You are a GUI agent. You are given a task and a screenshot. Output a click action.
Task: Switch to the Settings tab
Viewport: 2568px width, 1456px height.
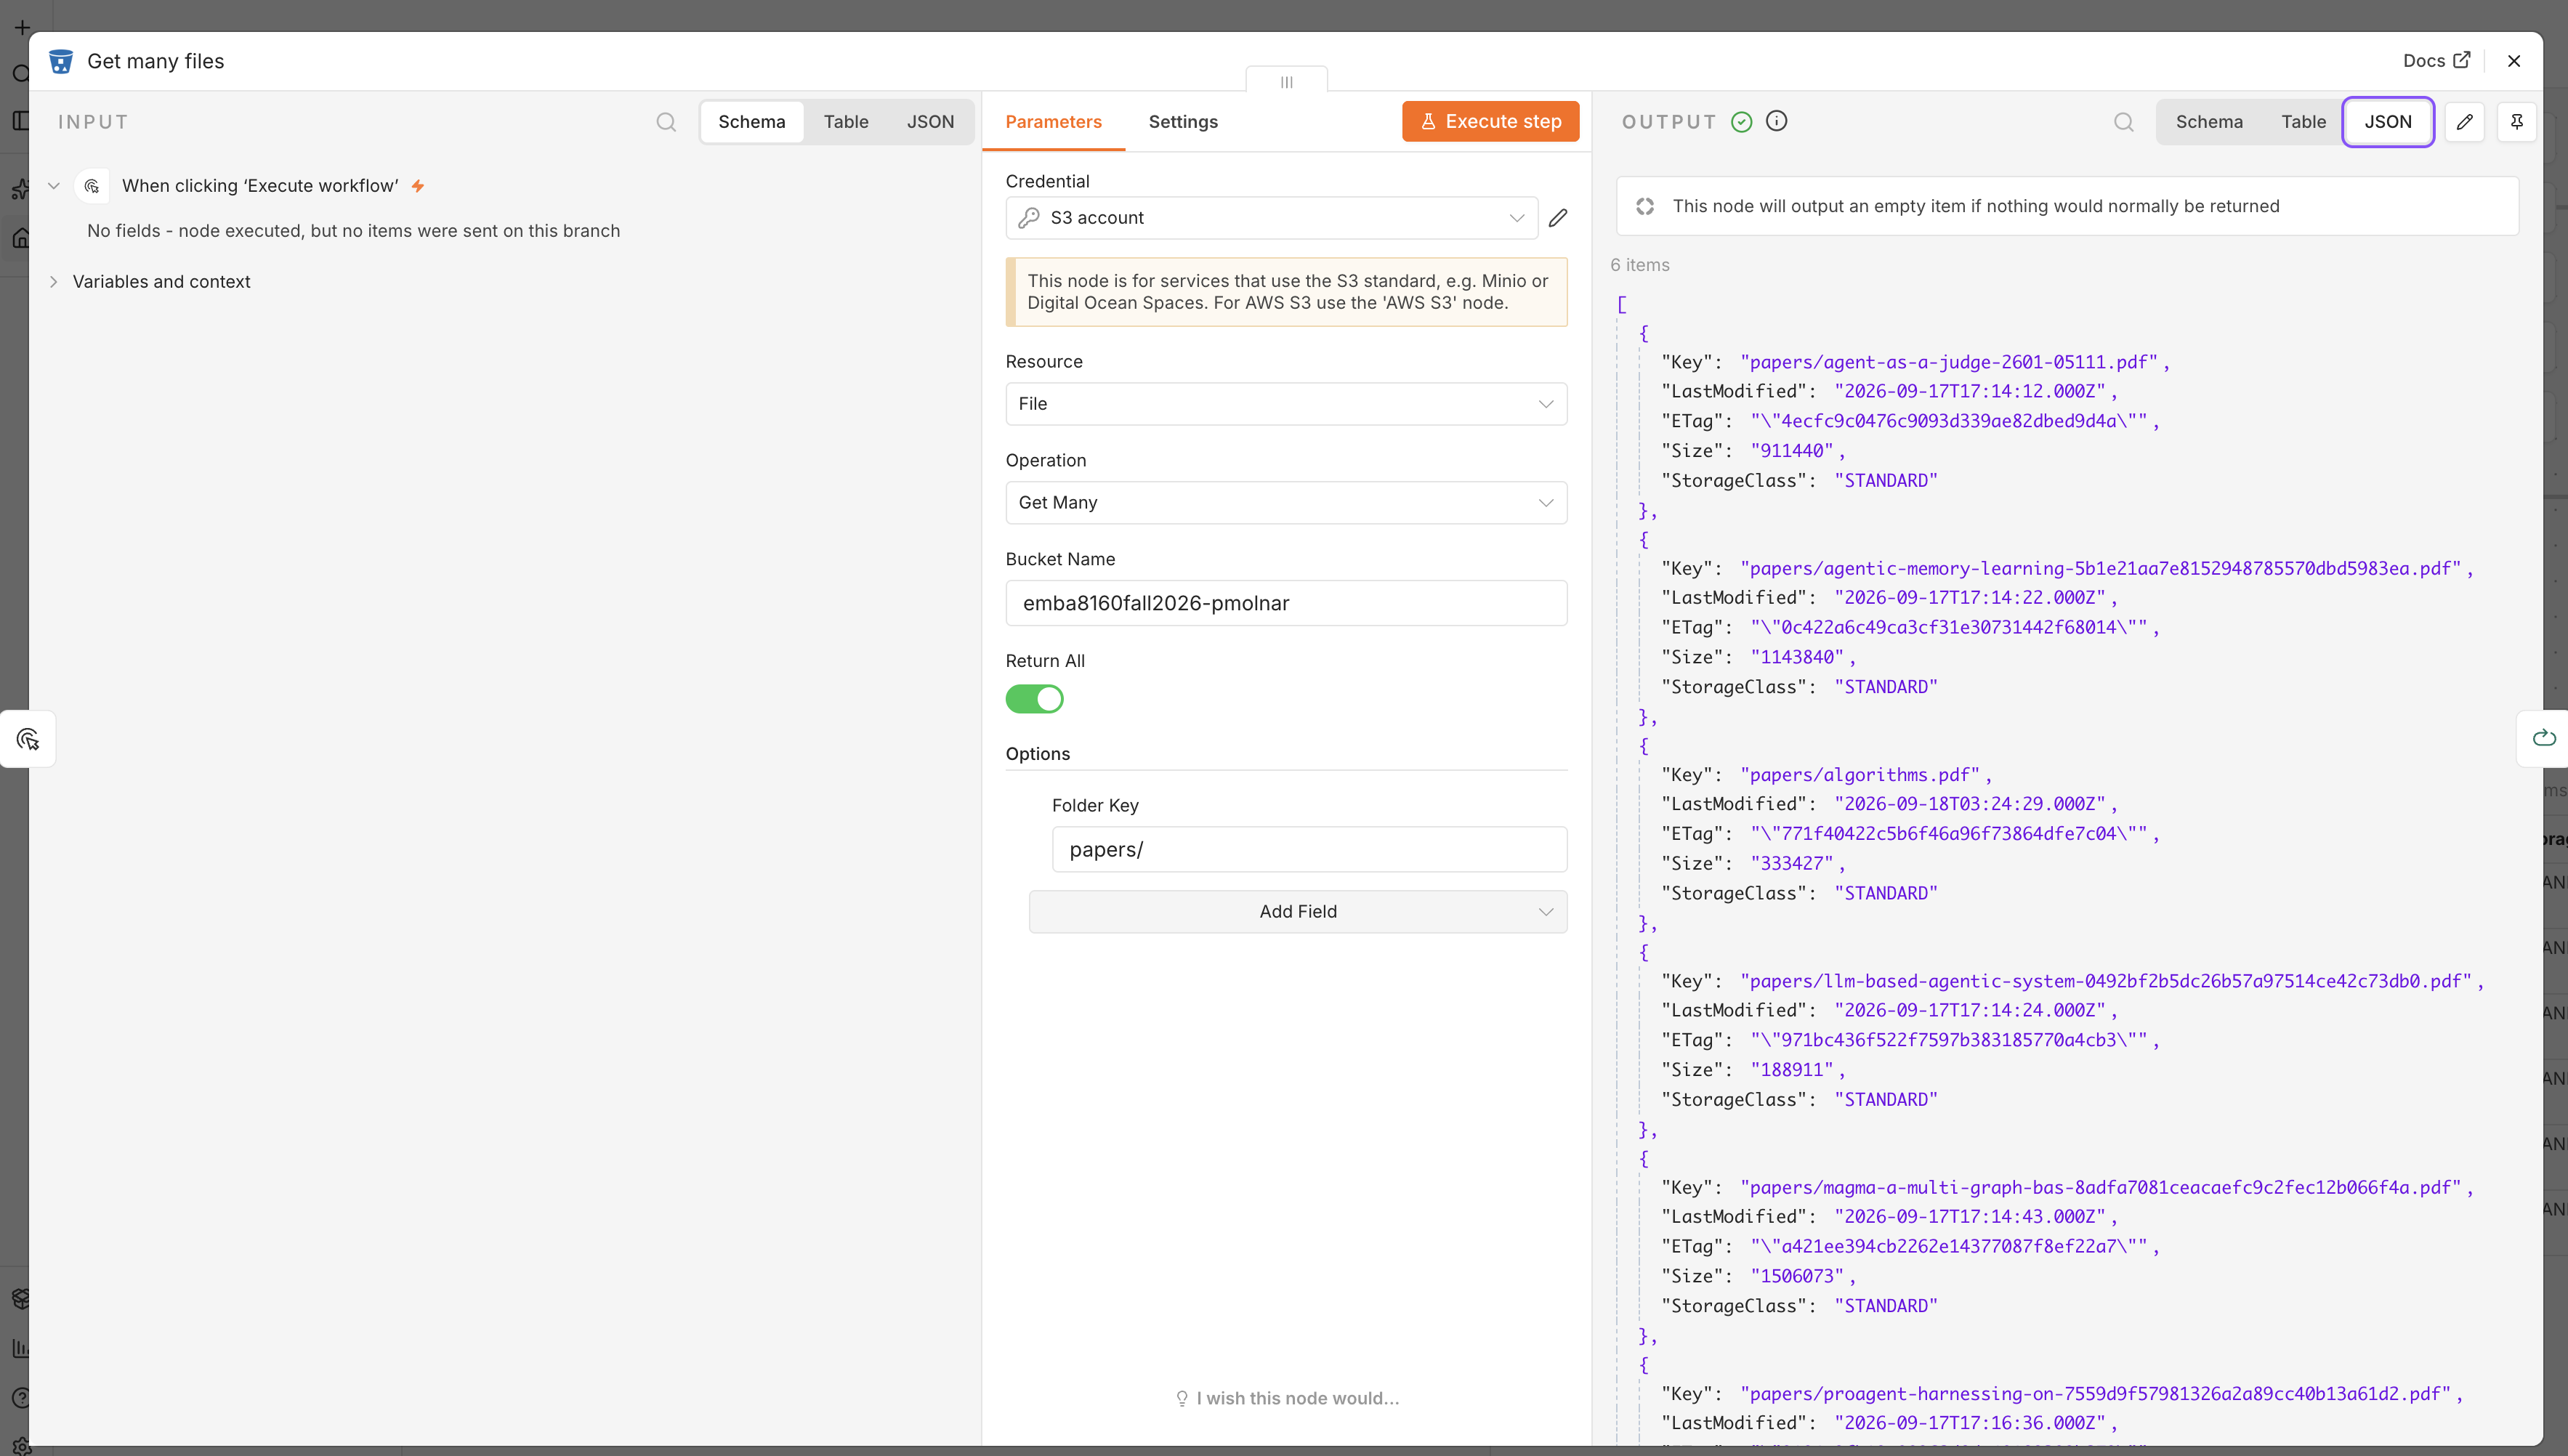(1183, 122)
